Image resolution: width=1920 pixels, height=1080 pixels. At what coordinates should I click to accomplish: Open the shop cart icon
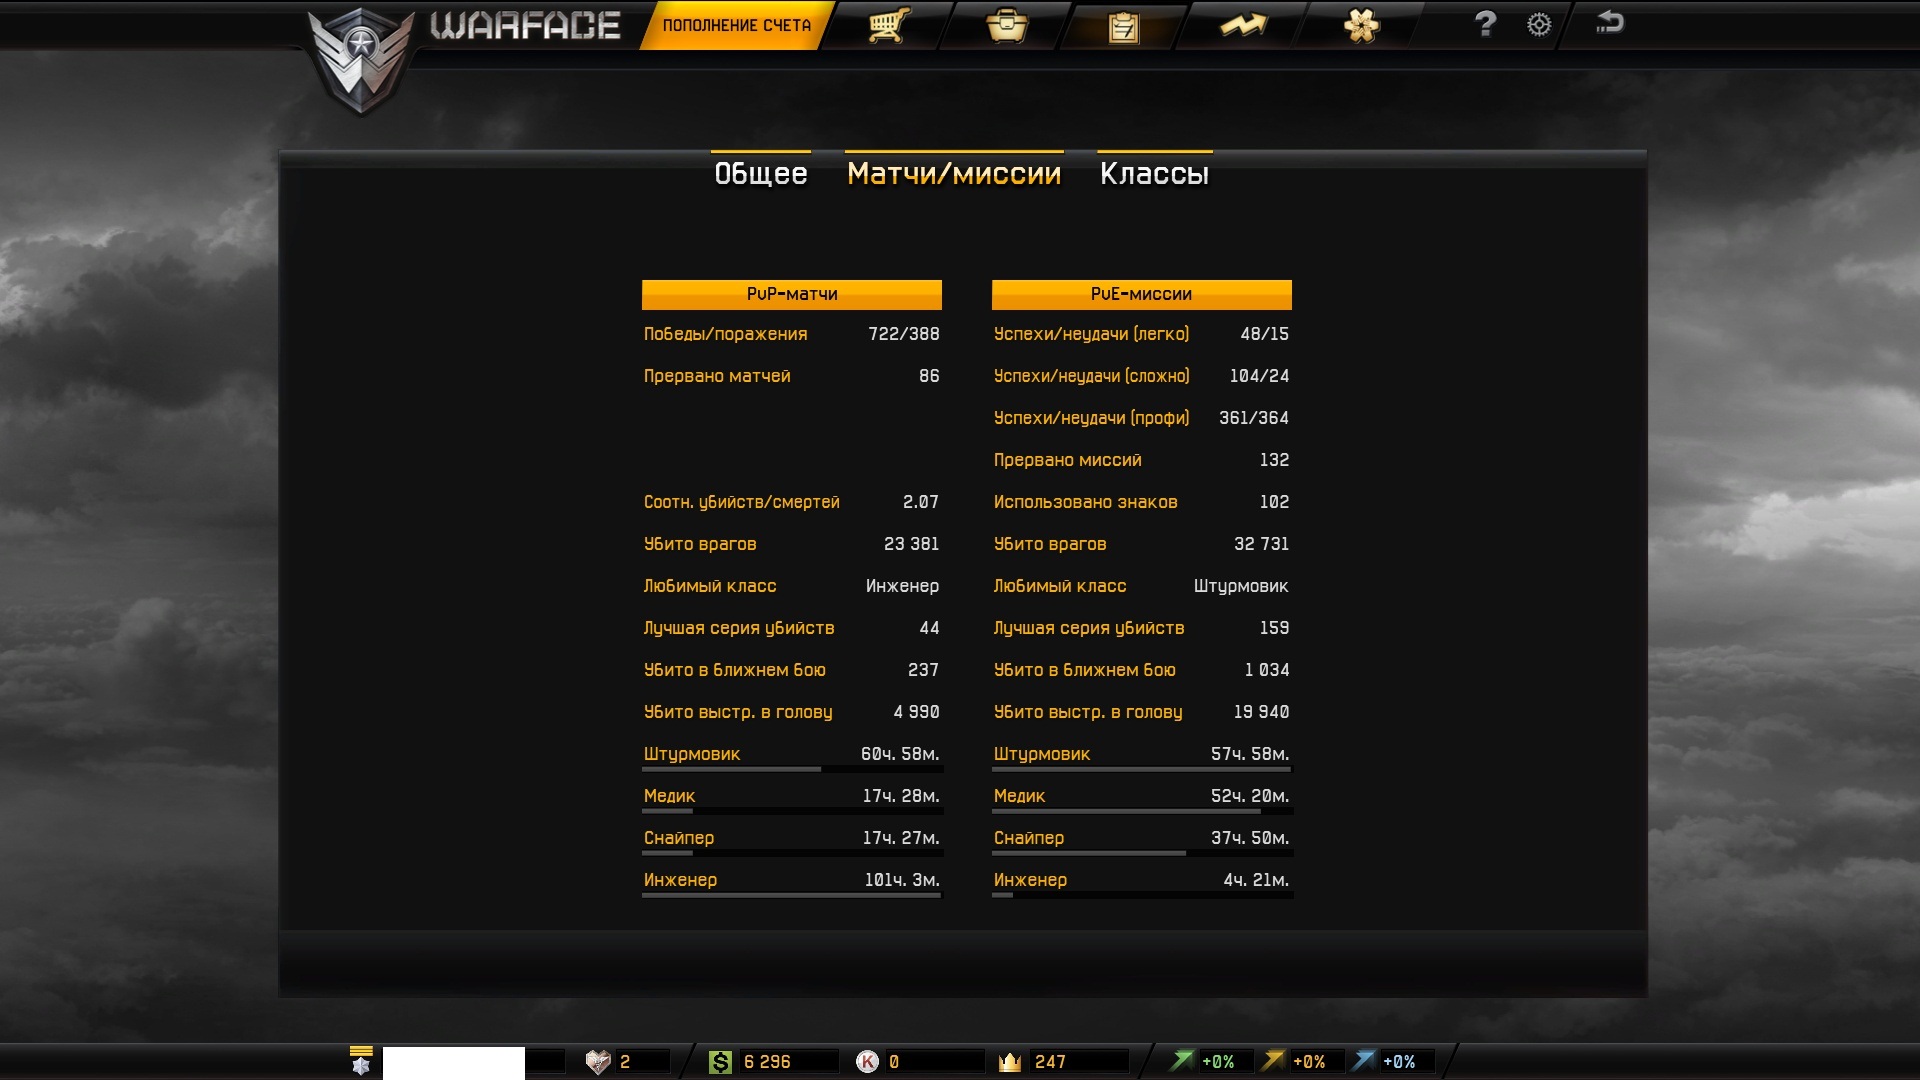pyautogui.click(x=888, y=25)
